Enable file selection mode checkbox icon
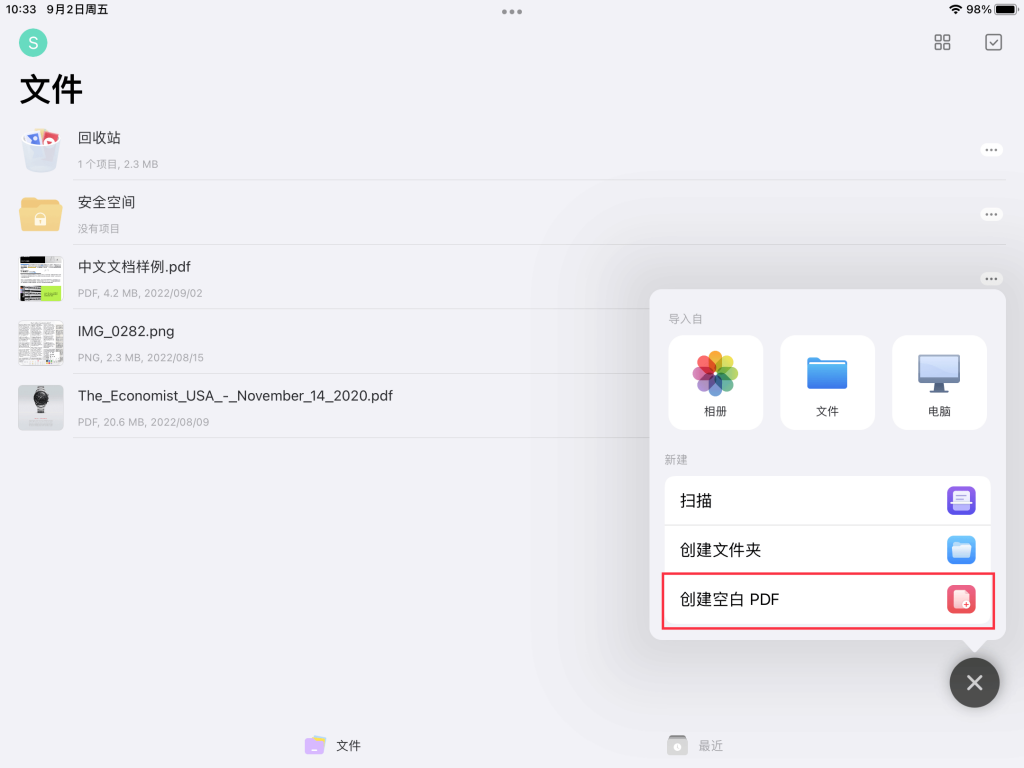 993,42
